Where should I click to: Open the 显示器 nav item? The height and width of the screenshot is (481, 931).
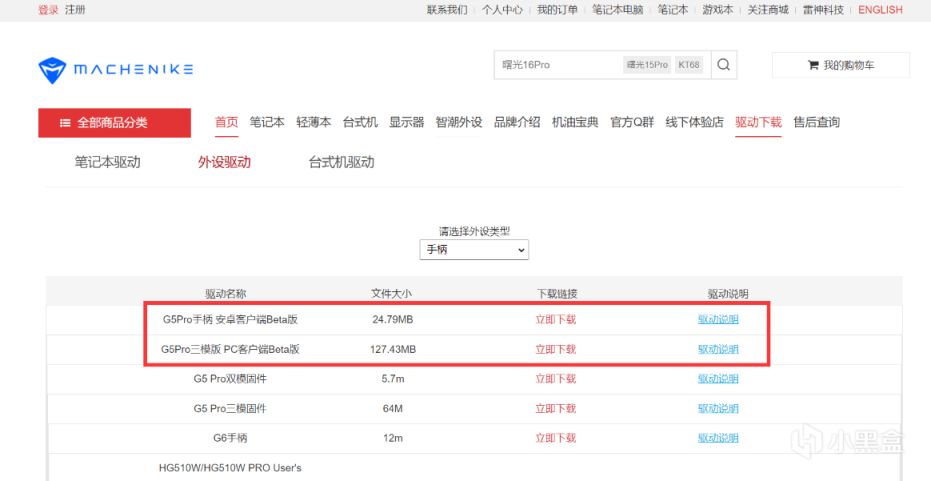[x=407, y=122]
